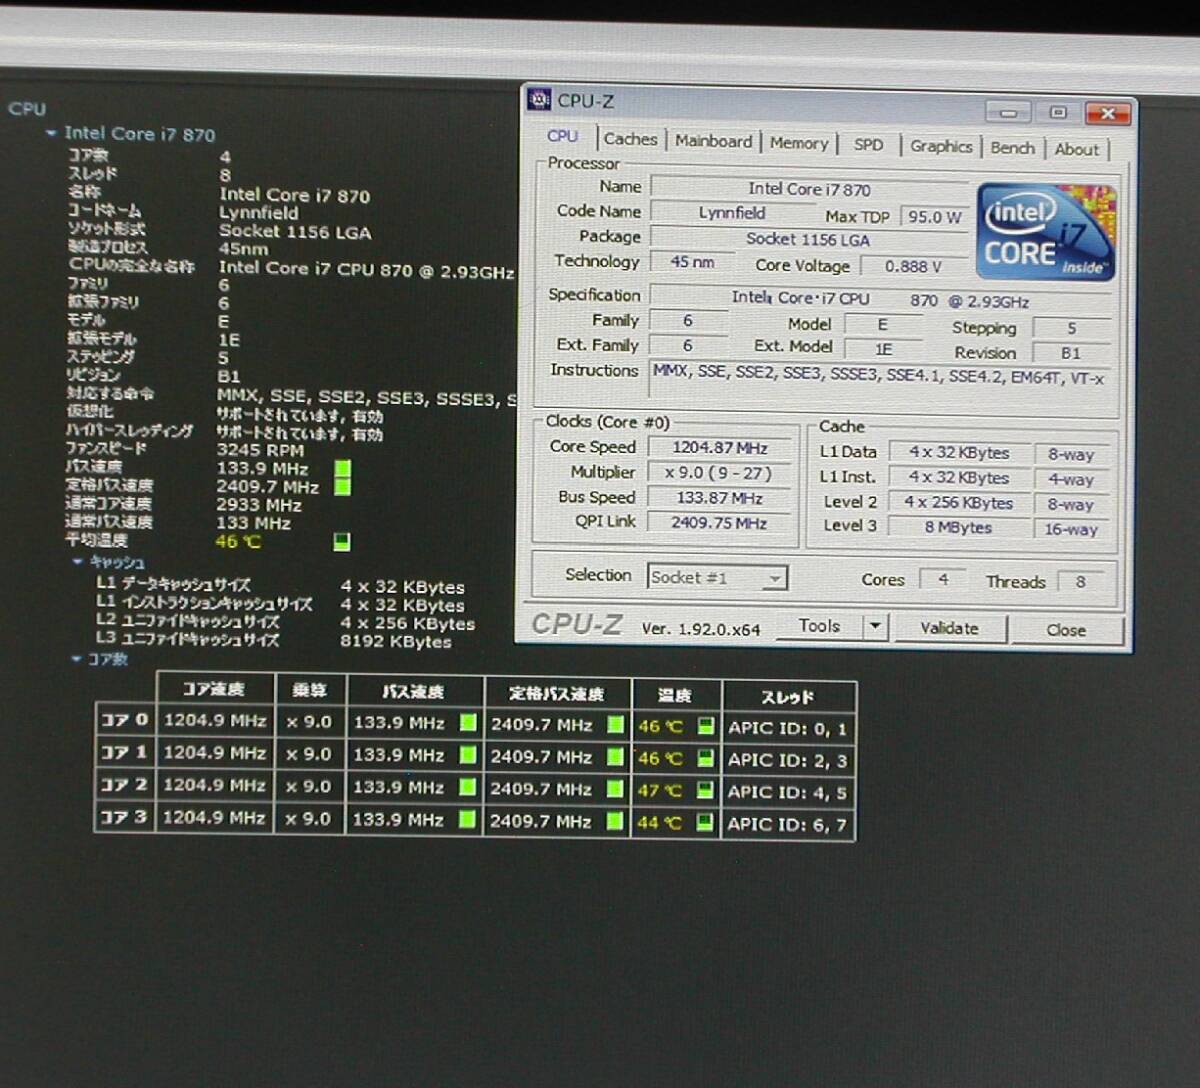Open the Bench tab

(1012, 148)
